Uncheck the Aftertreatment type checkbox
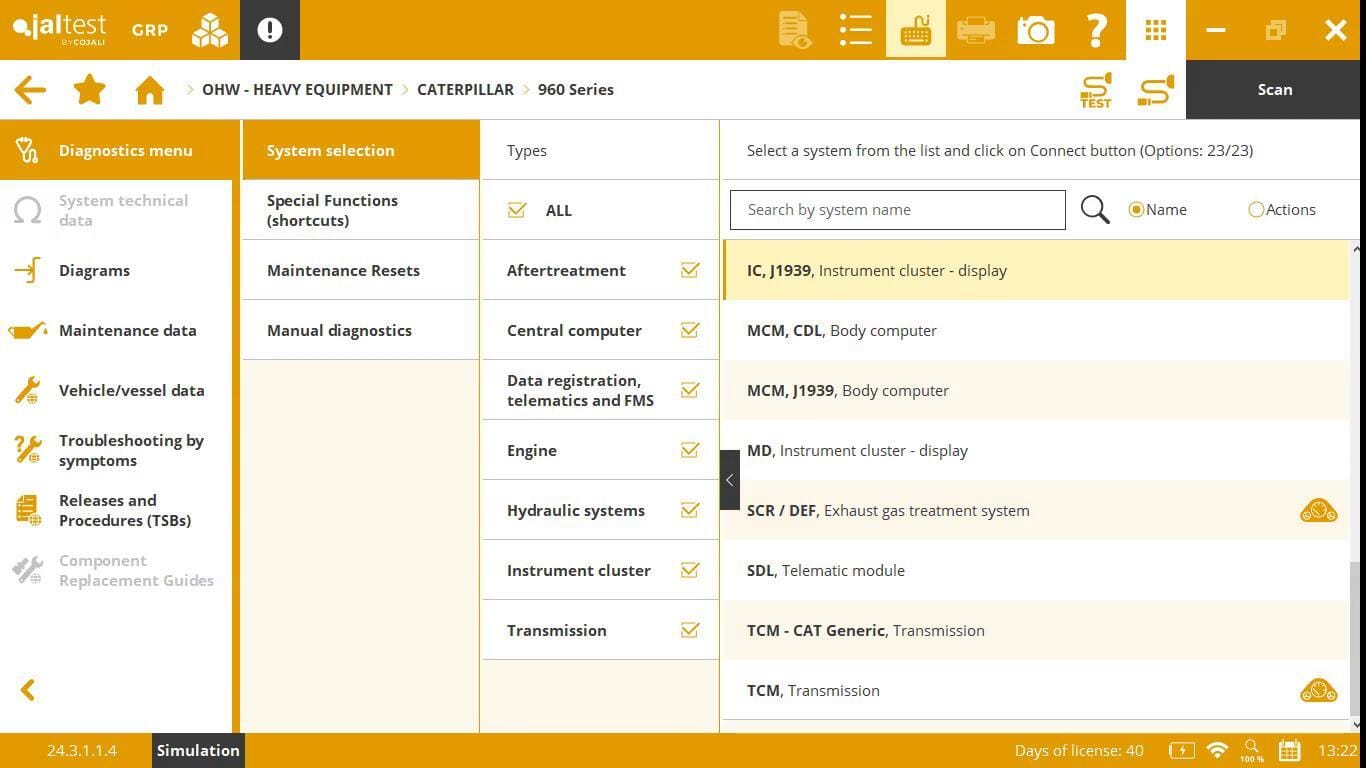Viewport: 1366px width, 768px height. [689, 270]
